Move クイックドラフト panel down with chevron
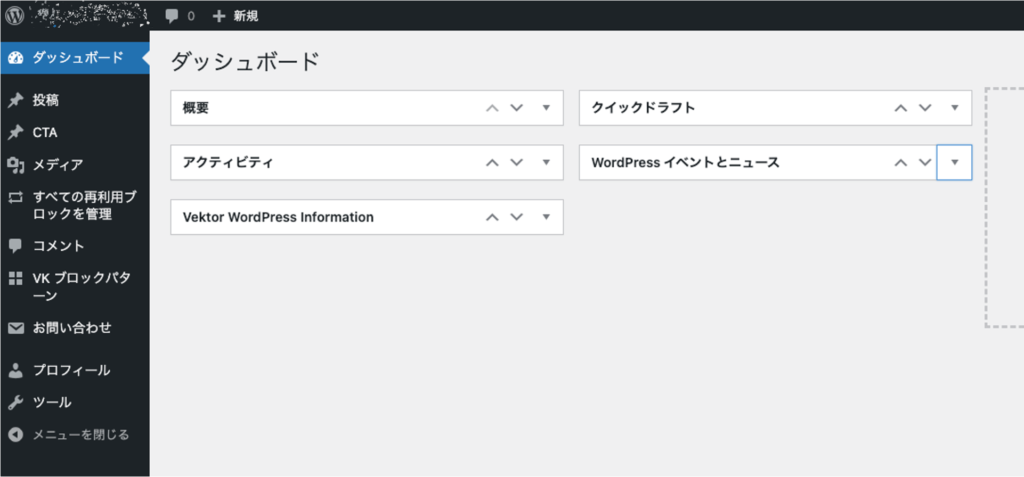 coord(925,108)
